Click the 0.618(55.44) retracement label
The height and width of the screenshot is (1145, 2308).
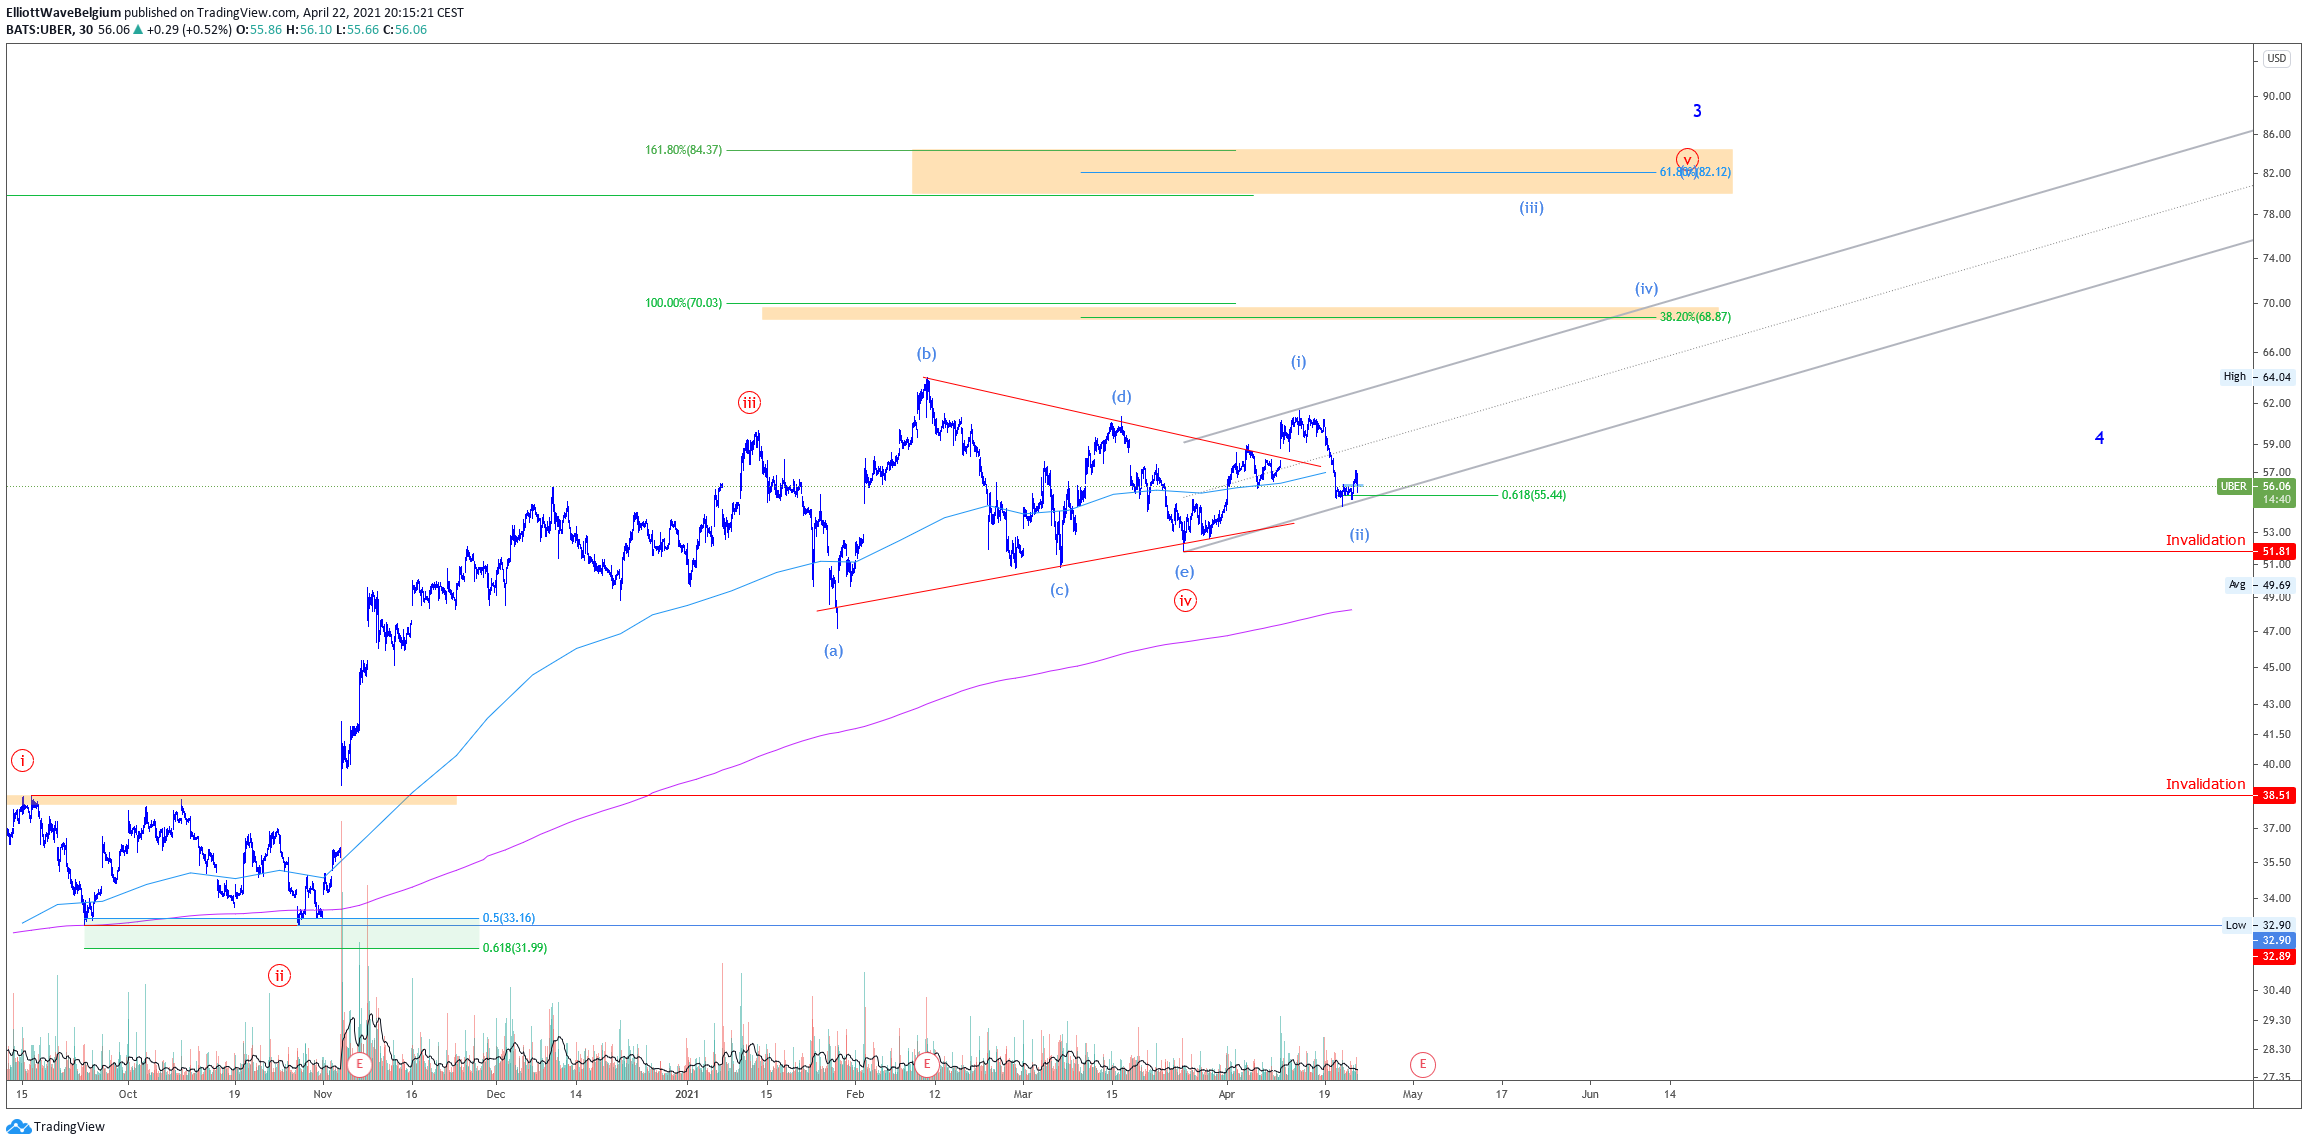(1533, 495)
